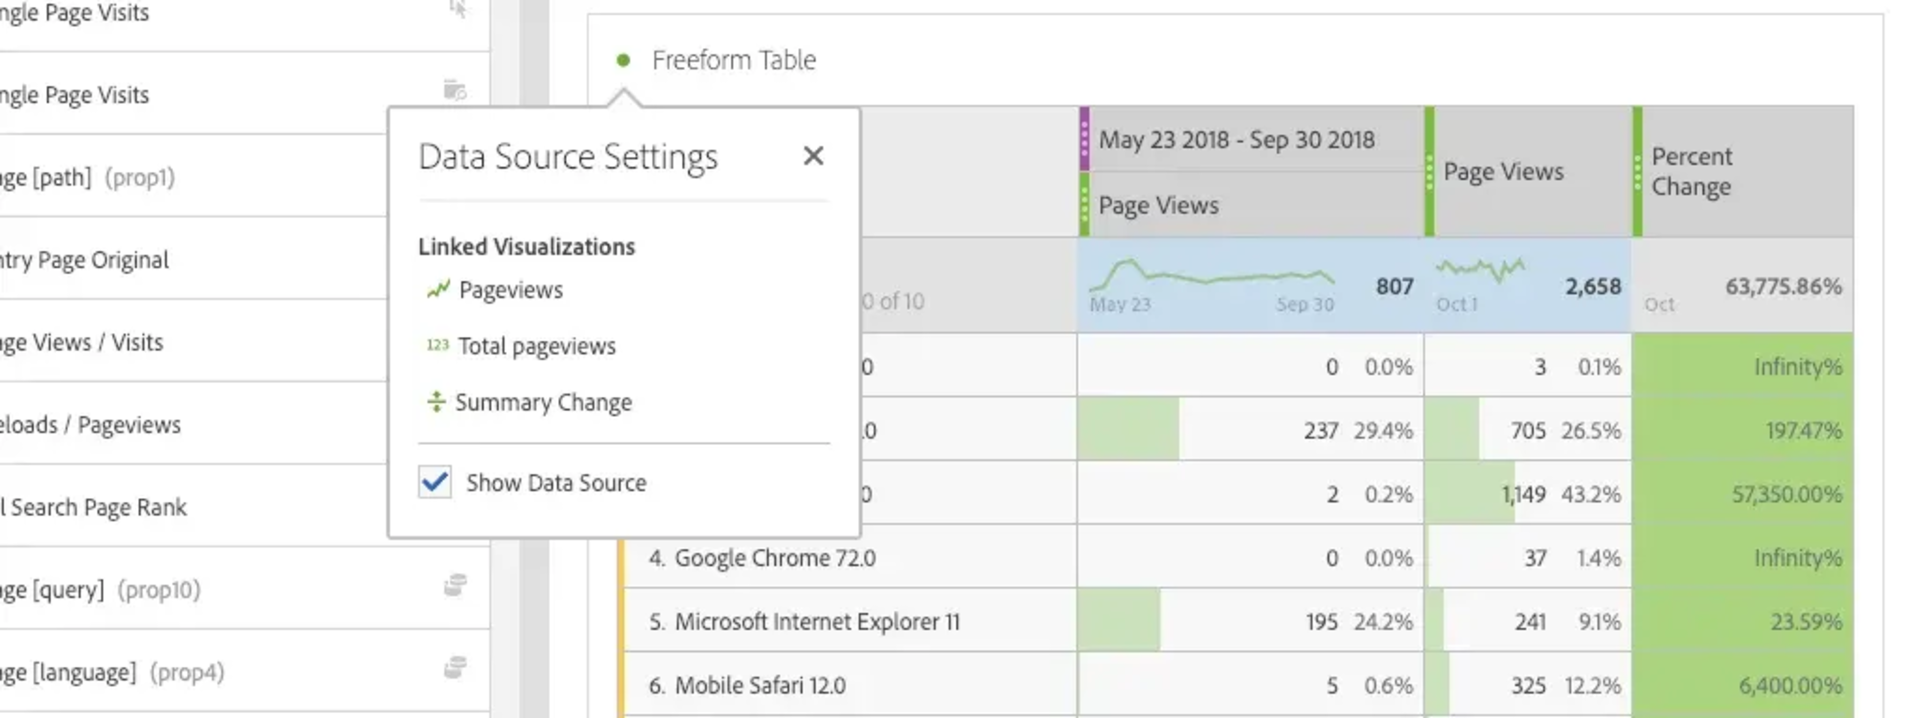The width and height of the screenshot is (1920, 718).
Task: Click the Summary Change icon
Action: tap(436, 401)
